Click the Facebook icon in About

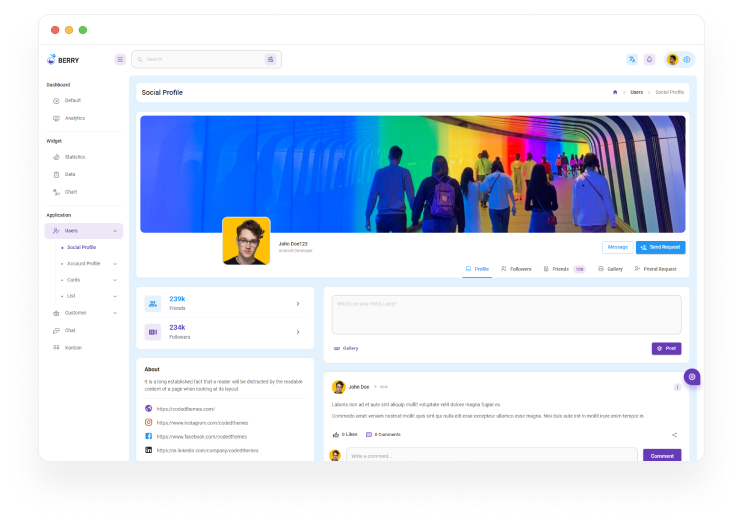148,436
